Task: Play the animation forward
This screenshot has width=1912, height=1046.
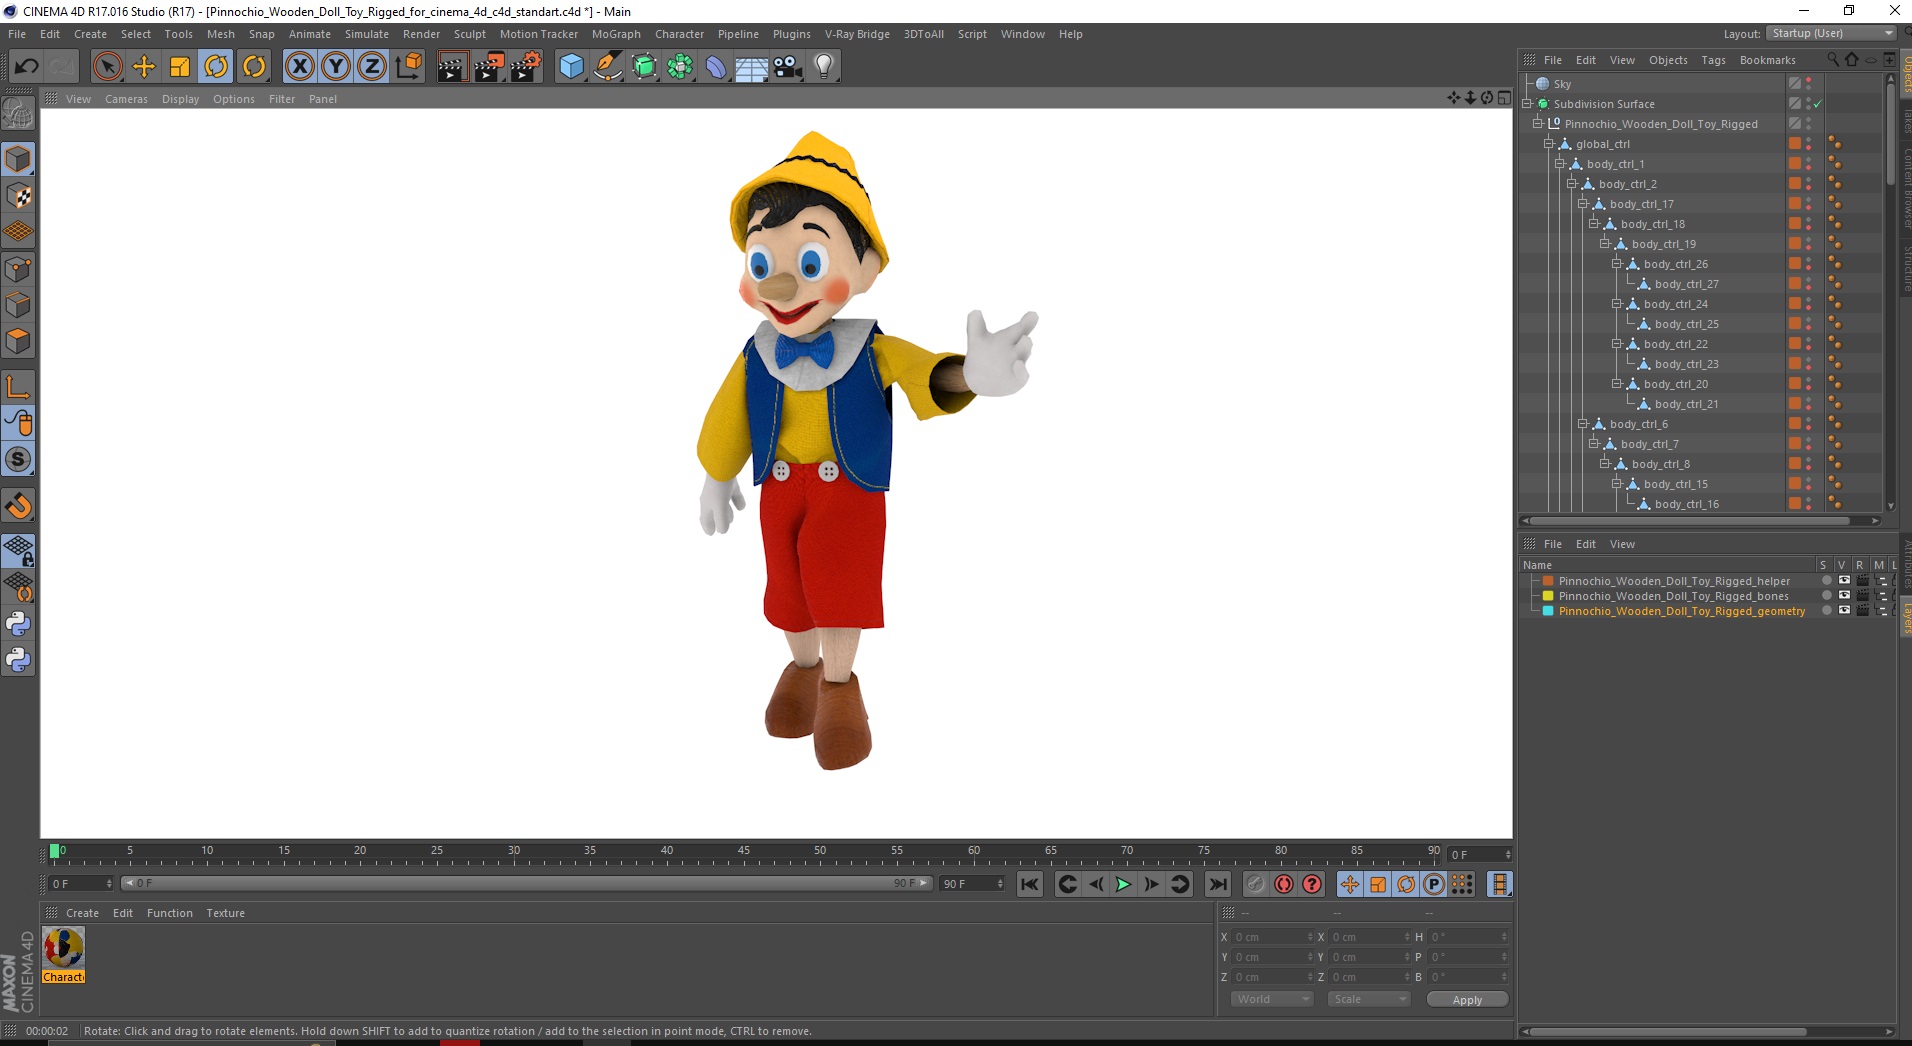Action: 1123,884
